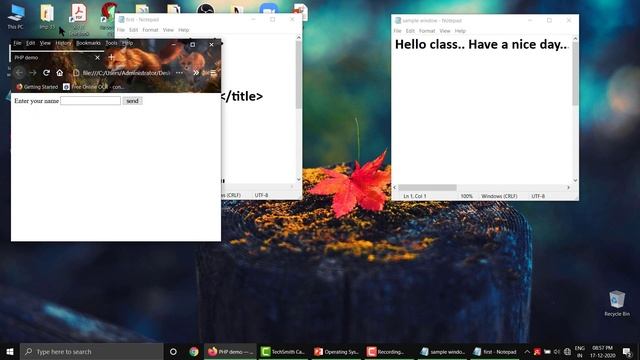The image size is (640, 360).
Task: Switch to Operating Sys PowerPoint taskbar item
Action: [x=336, y=351]
